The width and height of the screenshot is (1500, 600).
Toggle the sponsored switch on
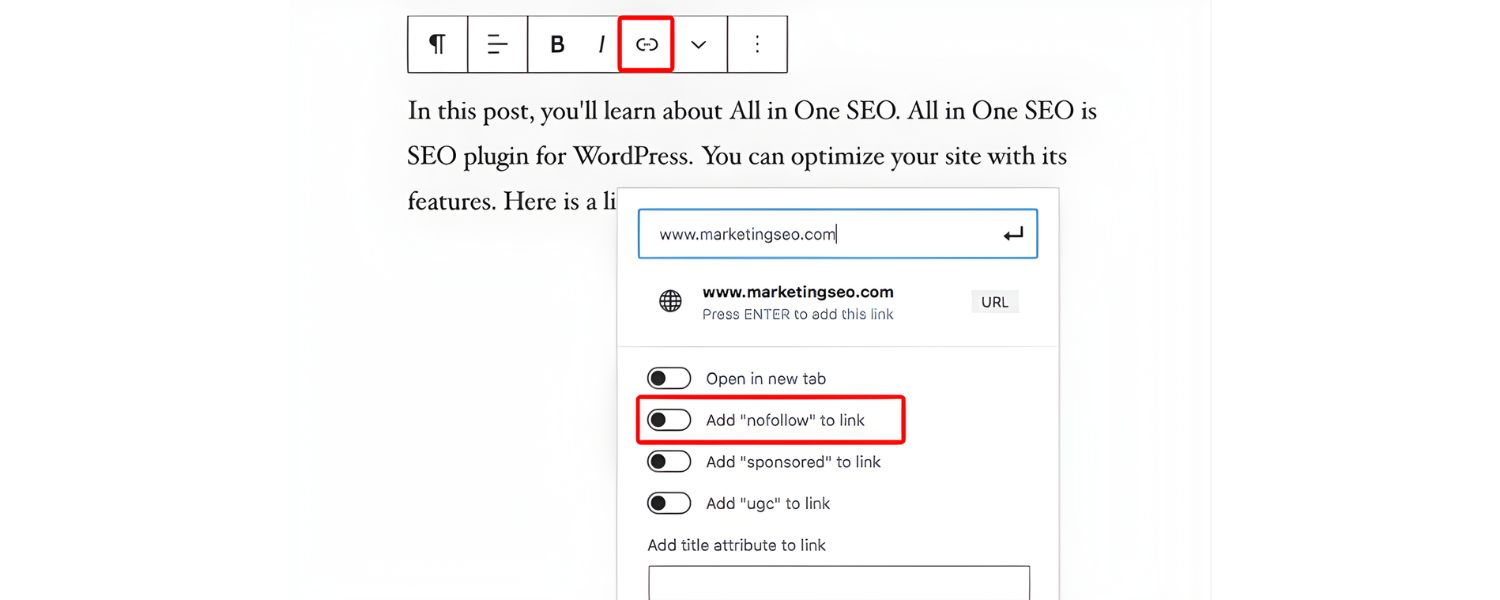(x=669, y=461)
